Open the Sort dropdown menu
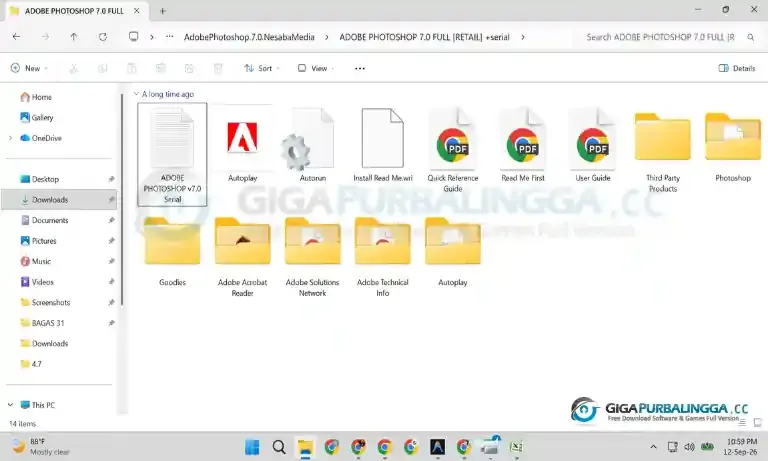This screenshot has width=768, height=461. [262, 69]
